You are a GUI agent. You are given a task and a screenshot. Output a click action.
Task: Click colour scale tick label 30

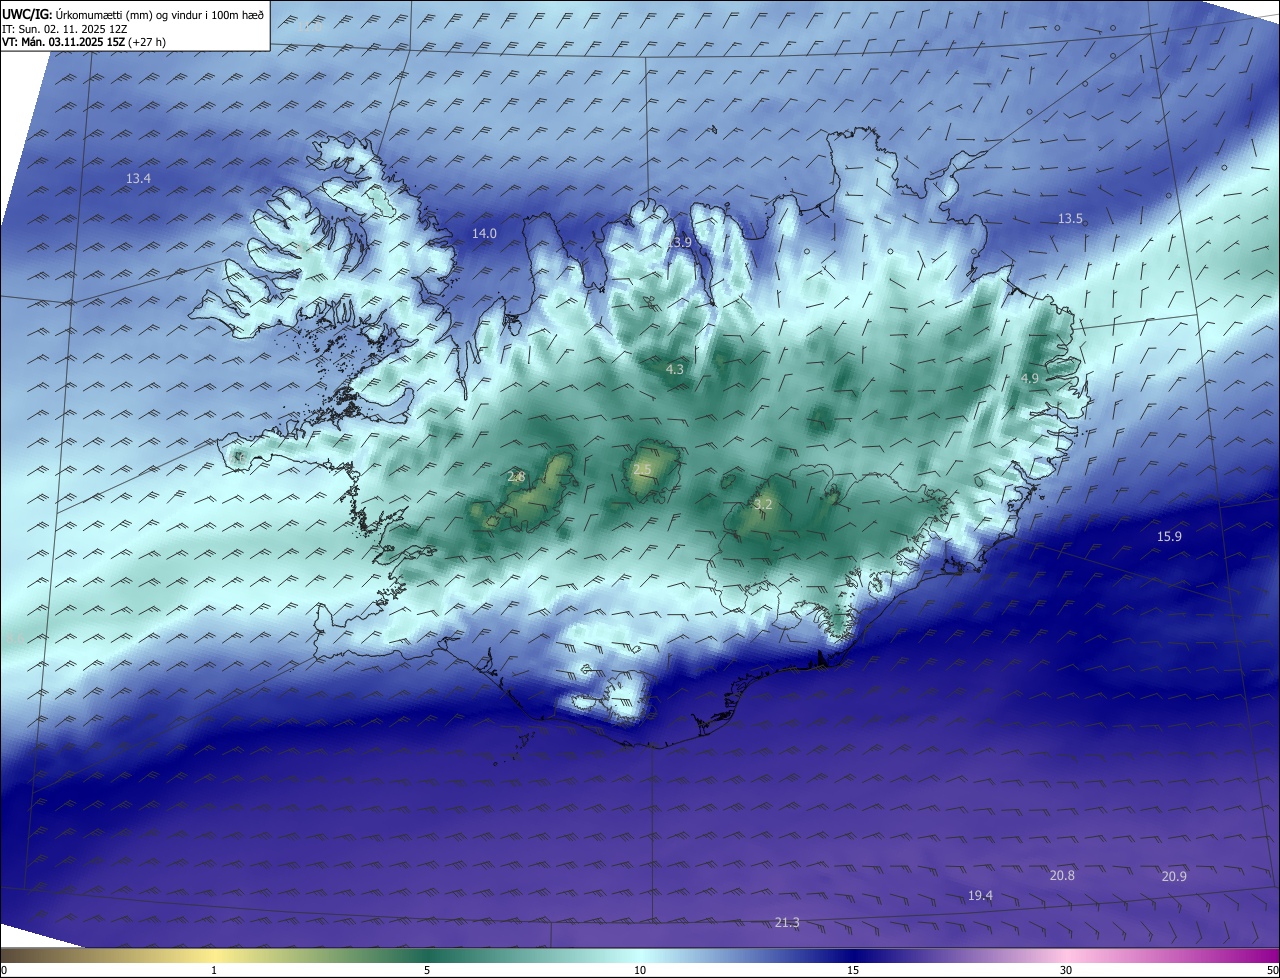coord(1066,970)
